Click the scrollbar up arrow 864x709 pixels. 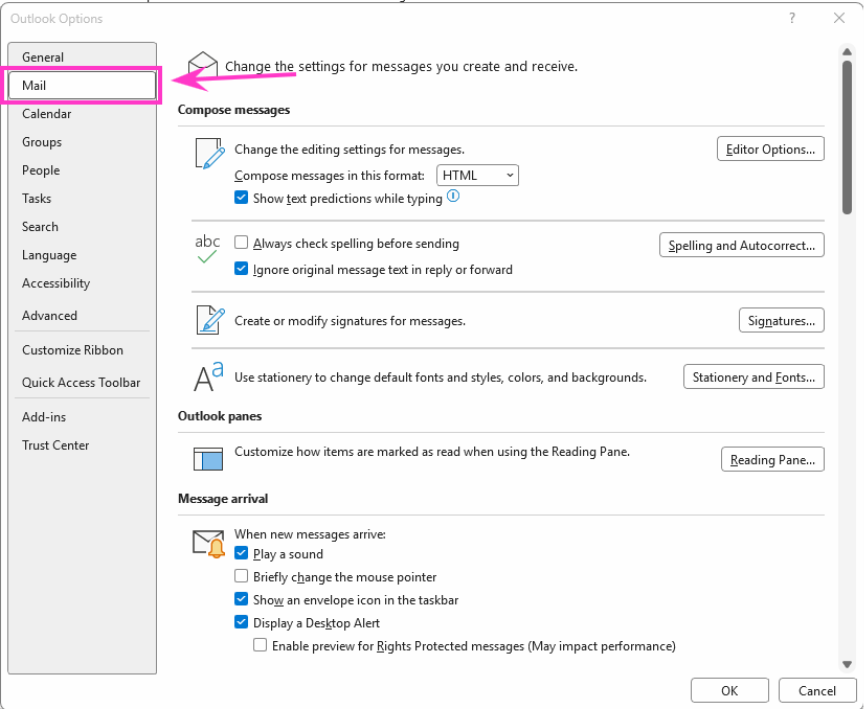[847, 52]
